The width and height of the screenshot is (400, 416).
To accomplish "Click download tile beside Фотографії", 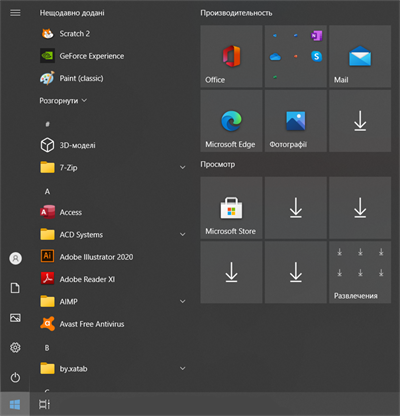I will point(360,121).
